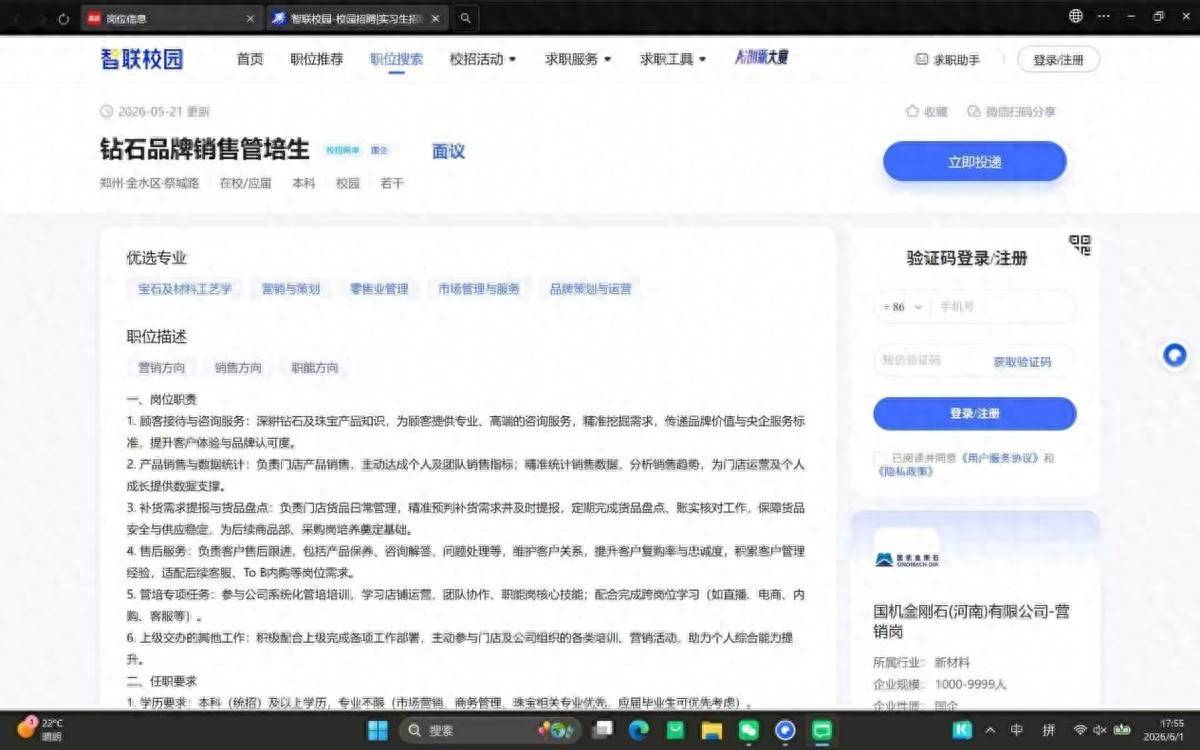The height and width of the screenshot is (750, 1200).
Task: Switch to the 岗位信息 browser tab
Action: [x=171, y=18]
